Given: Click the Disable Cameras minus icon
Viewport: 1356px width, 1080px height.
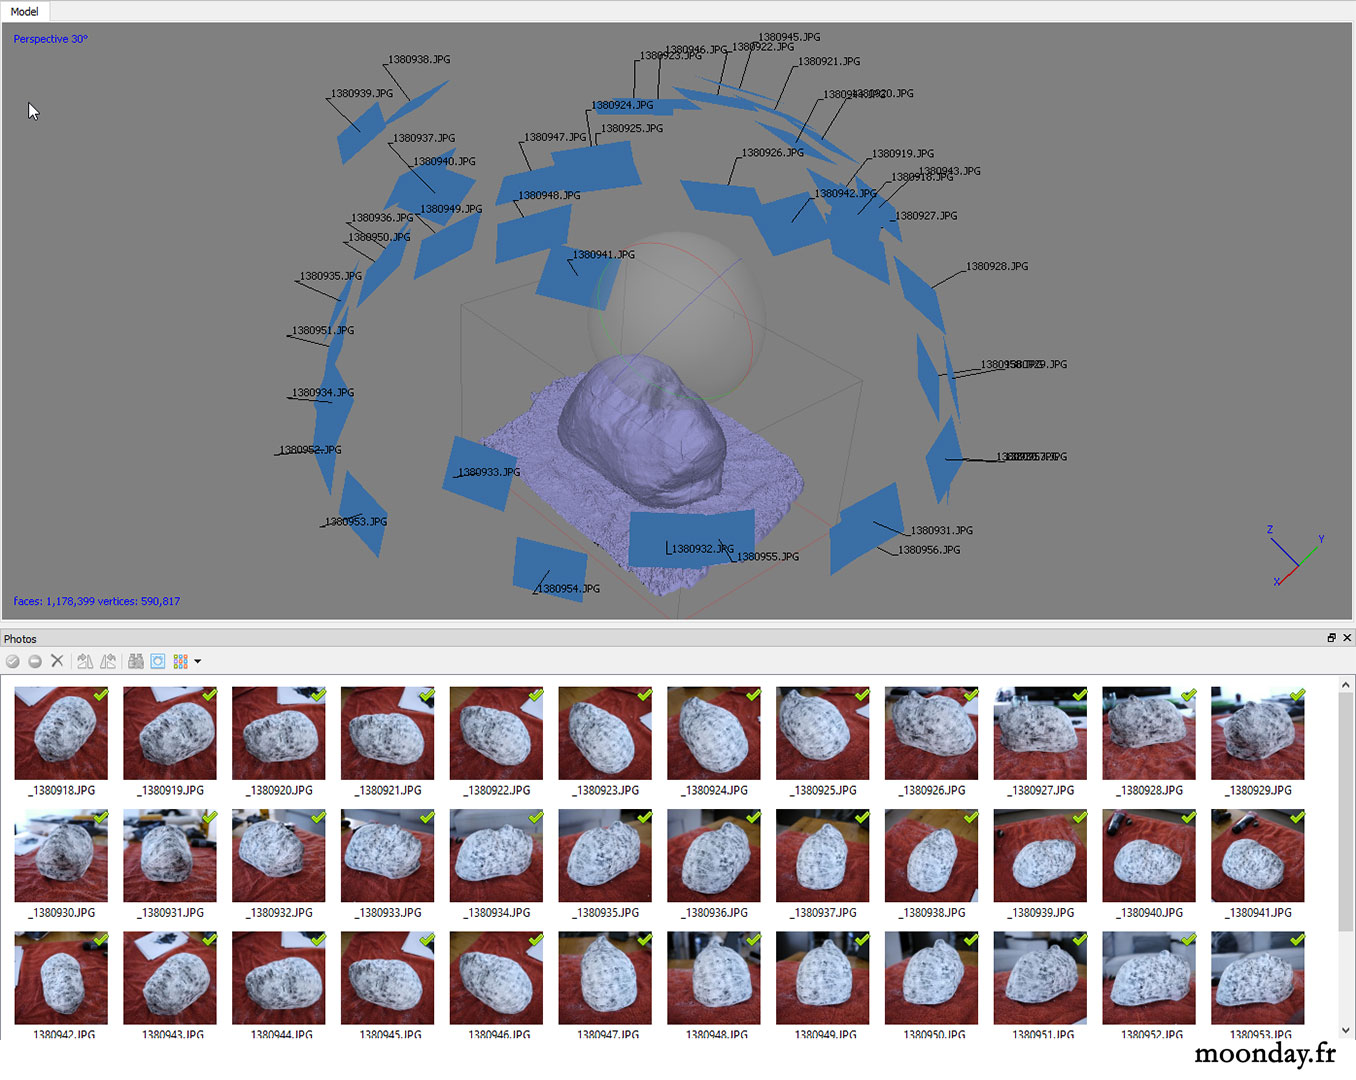Looking at the screenshot, I should [x=35, y=661].
